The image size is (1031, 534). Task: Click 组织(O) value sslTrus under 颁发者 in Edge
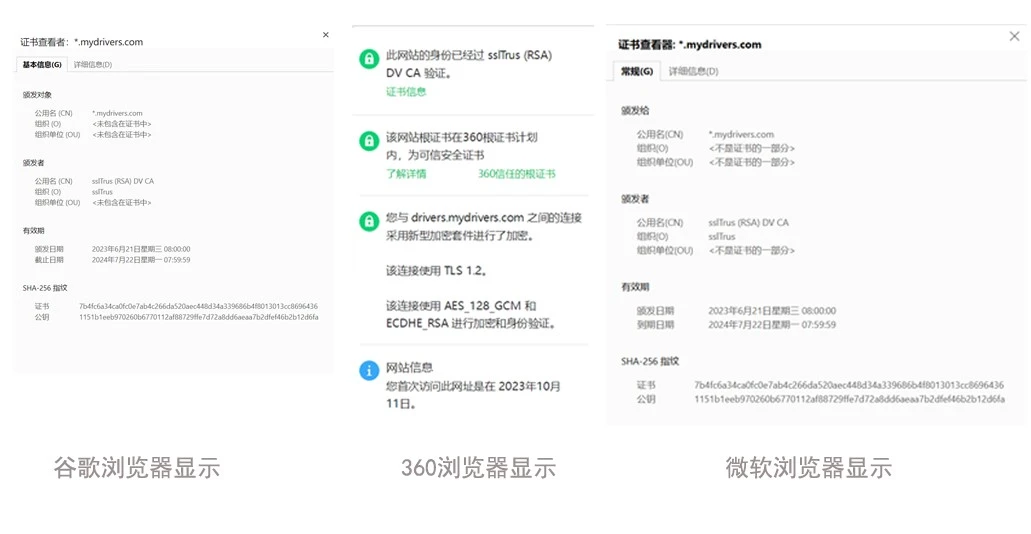722,237
